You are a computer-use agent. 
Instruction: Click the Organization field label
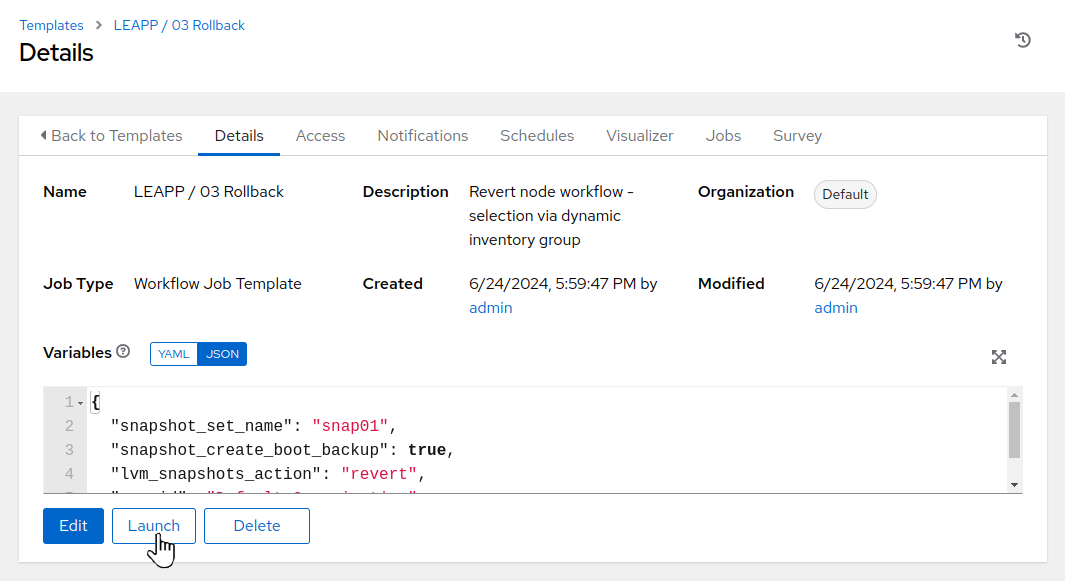(746, 192)
